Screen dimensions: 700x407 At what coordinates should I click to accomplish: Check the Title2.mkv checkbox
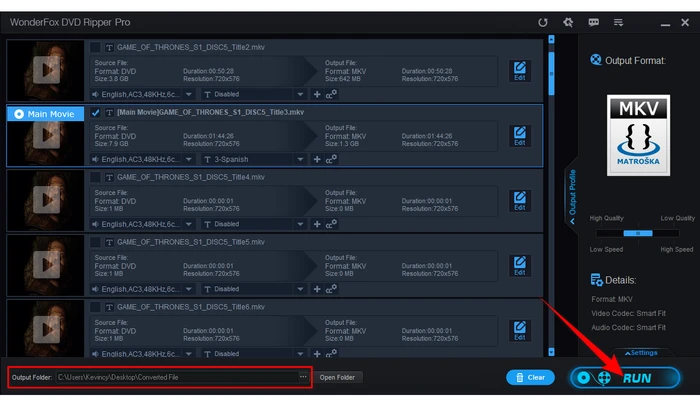point(95,47)
